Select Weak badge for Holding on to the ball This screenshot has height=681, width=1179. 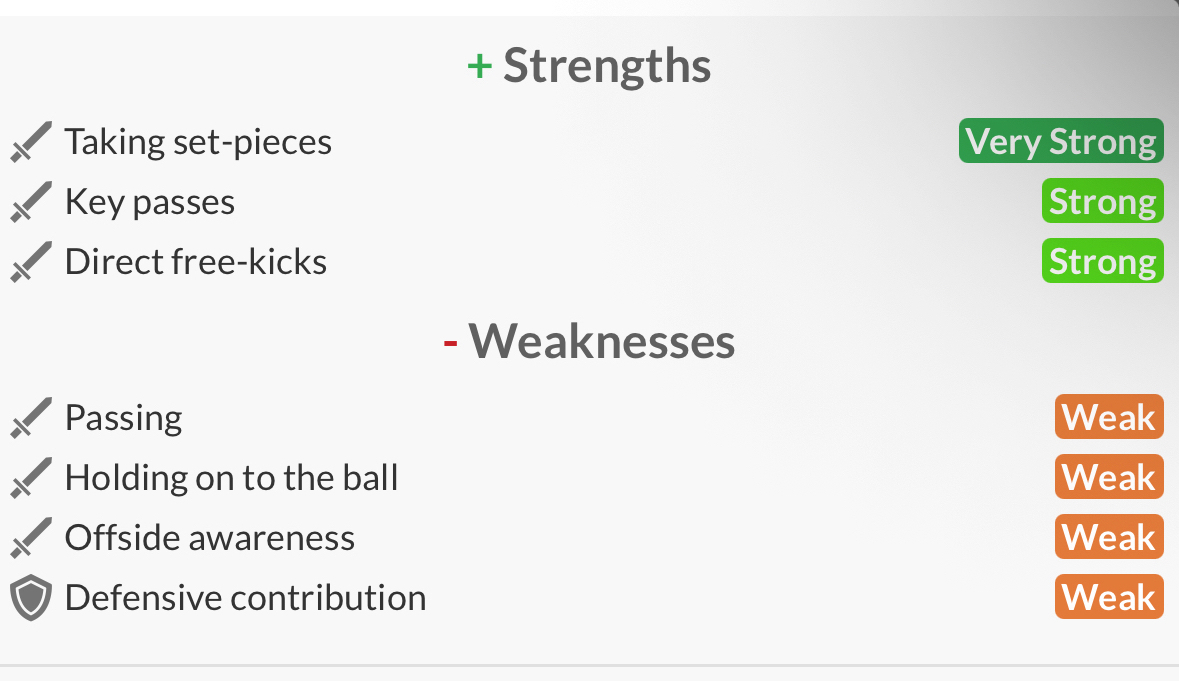1109,477
